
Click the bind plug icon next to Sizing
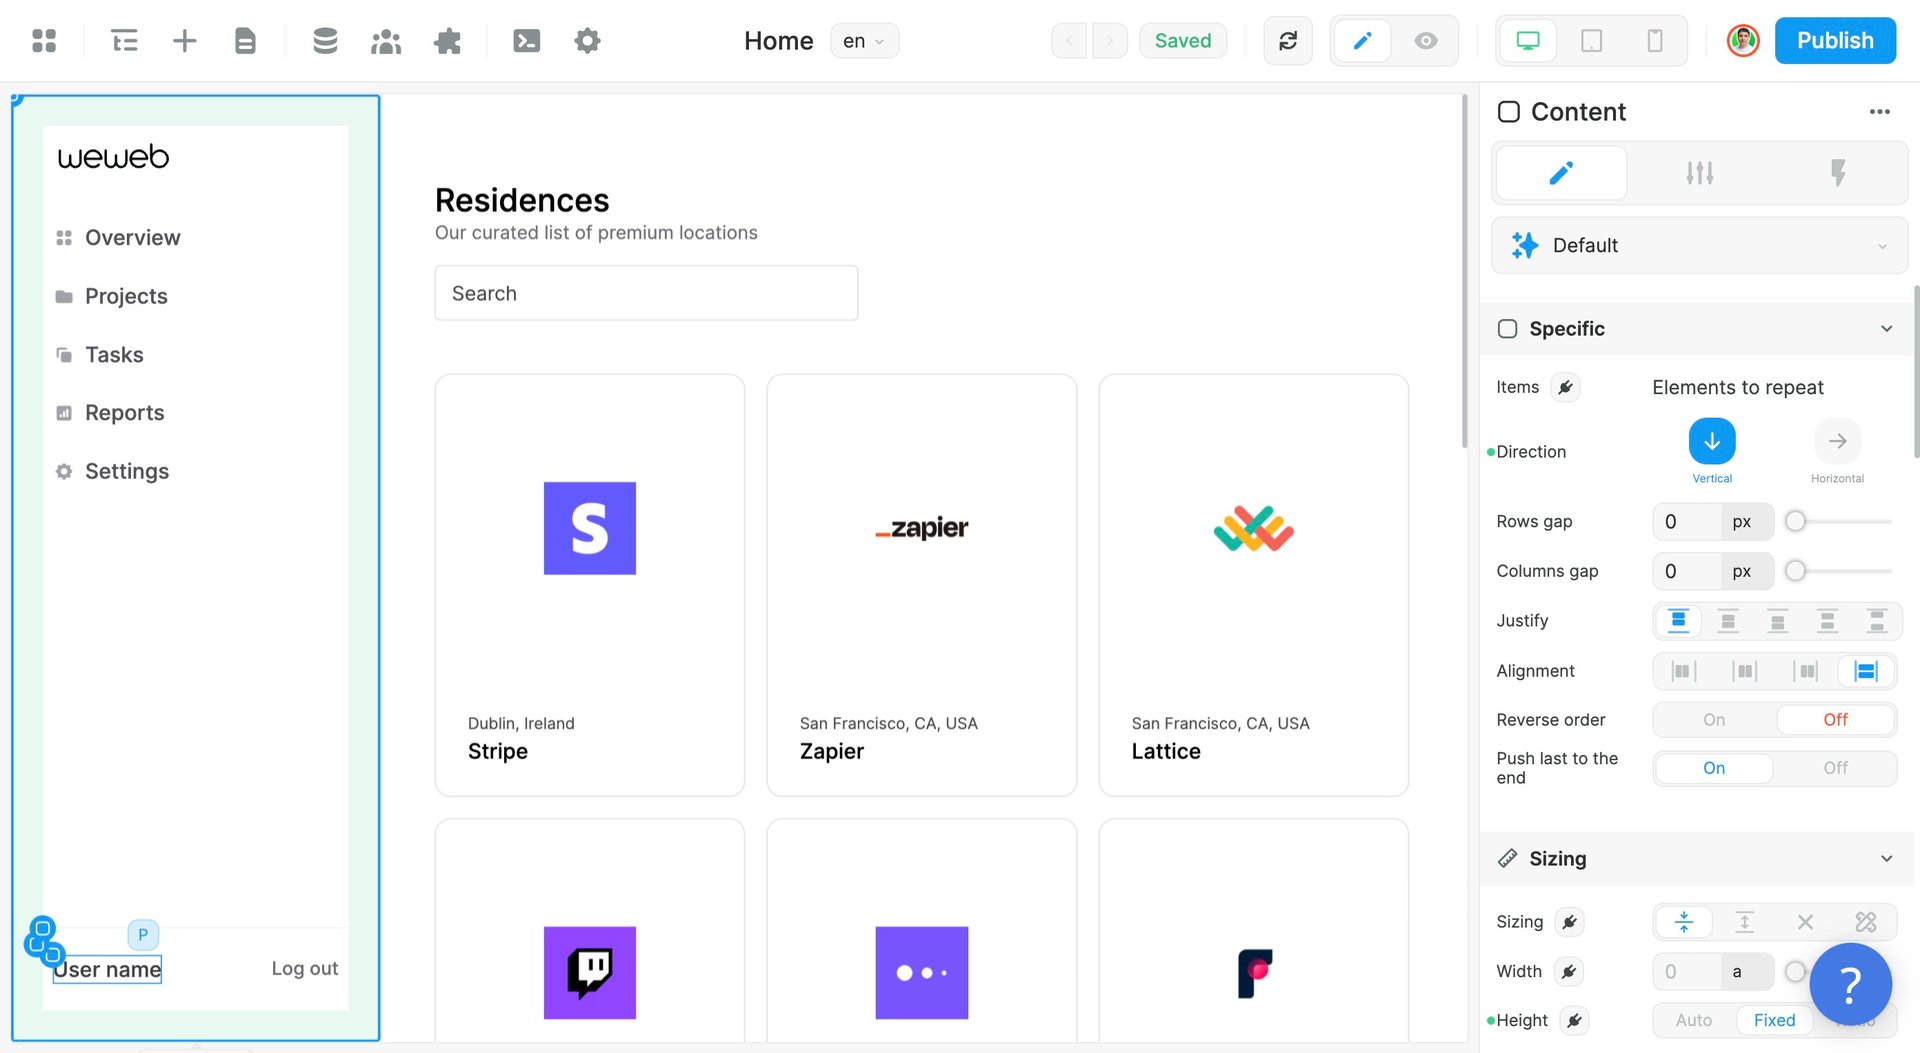pyautogui.click(x=1570, y=922)
